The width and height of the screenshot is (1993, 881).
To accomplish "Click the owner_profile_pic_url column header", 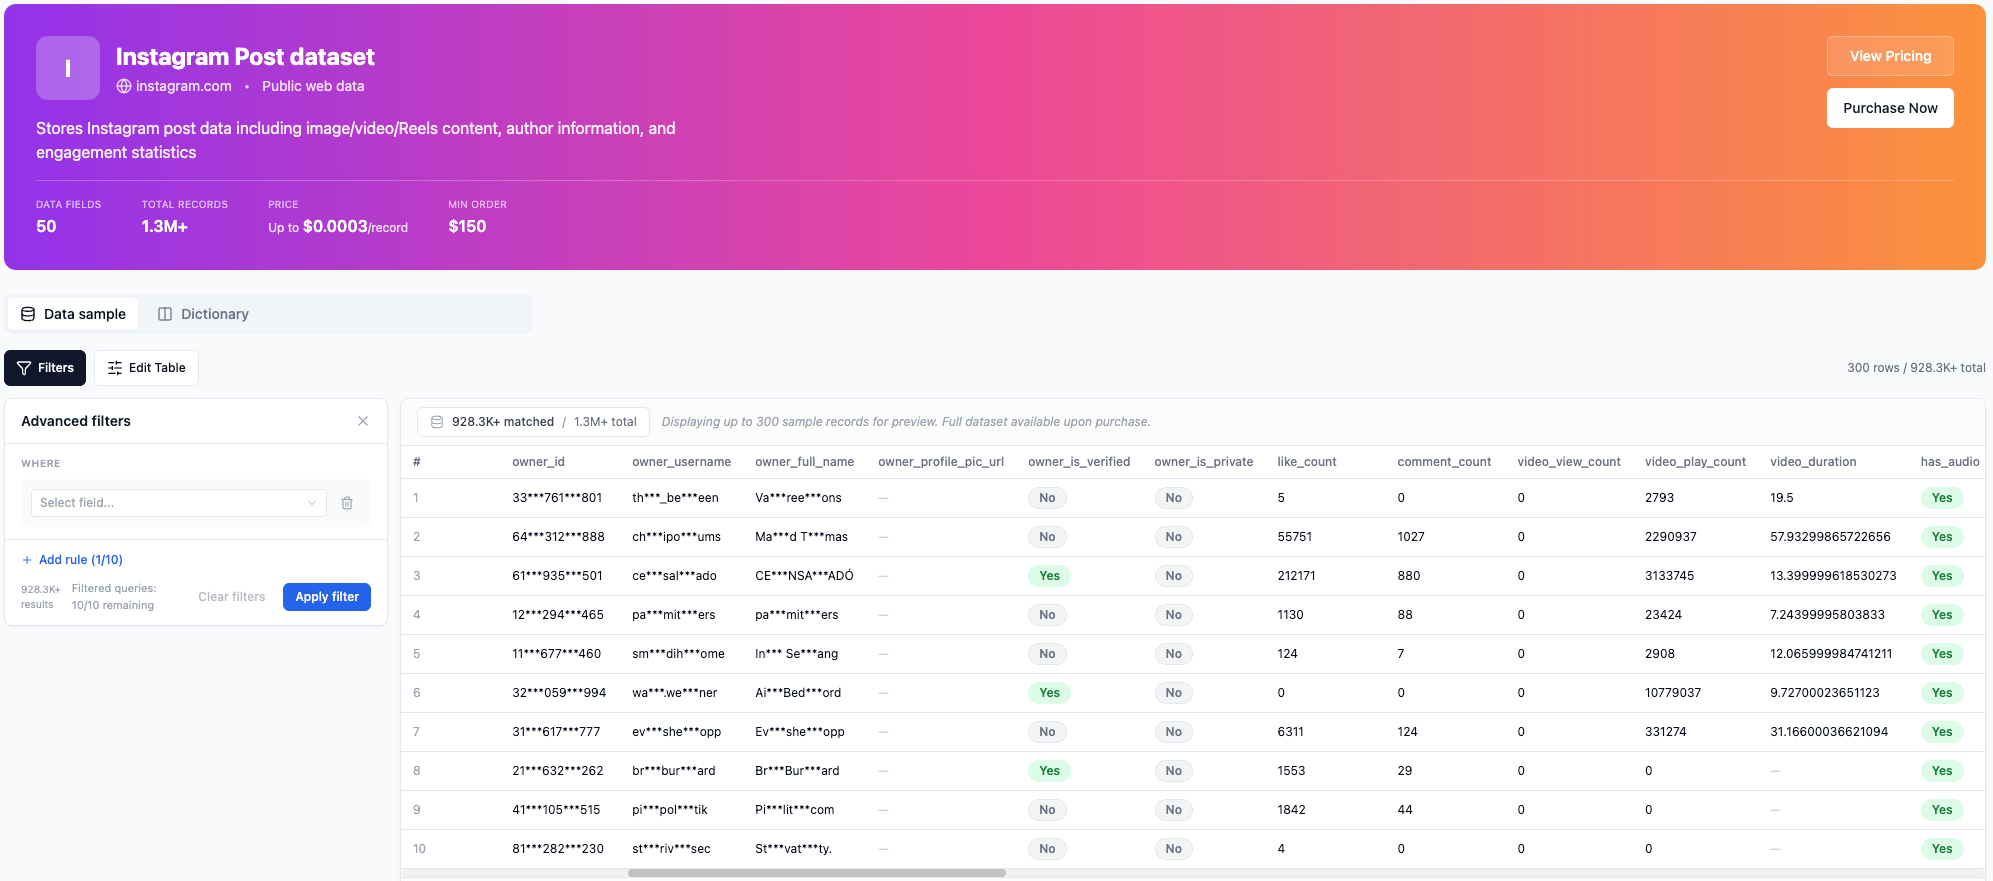I will 941,462.
